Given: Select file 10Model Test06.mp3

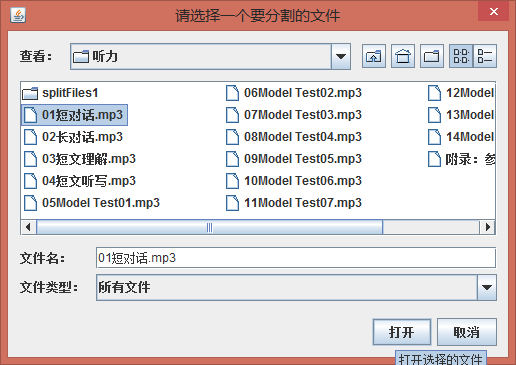Looking at the screenshot, I should (294, 181).
